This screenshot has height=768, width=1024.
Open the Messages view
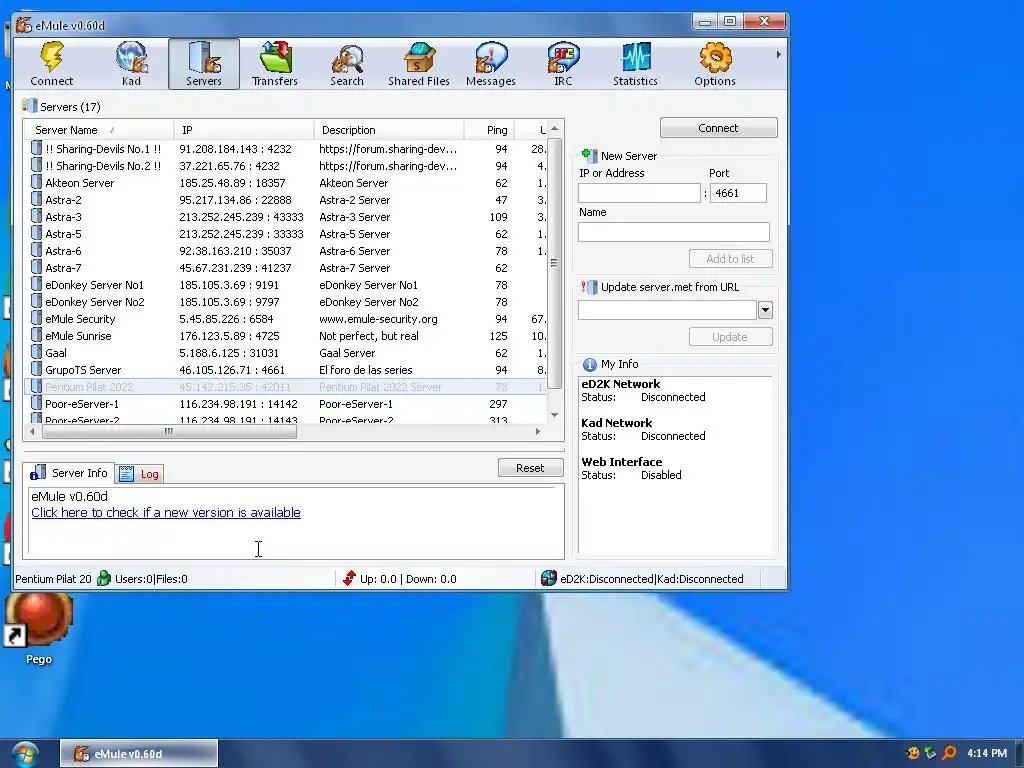tap(490, 63)
